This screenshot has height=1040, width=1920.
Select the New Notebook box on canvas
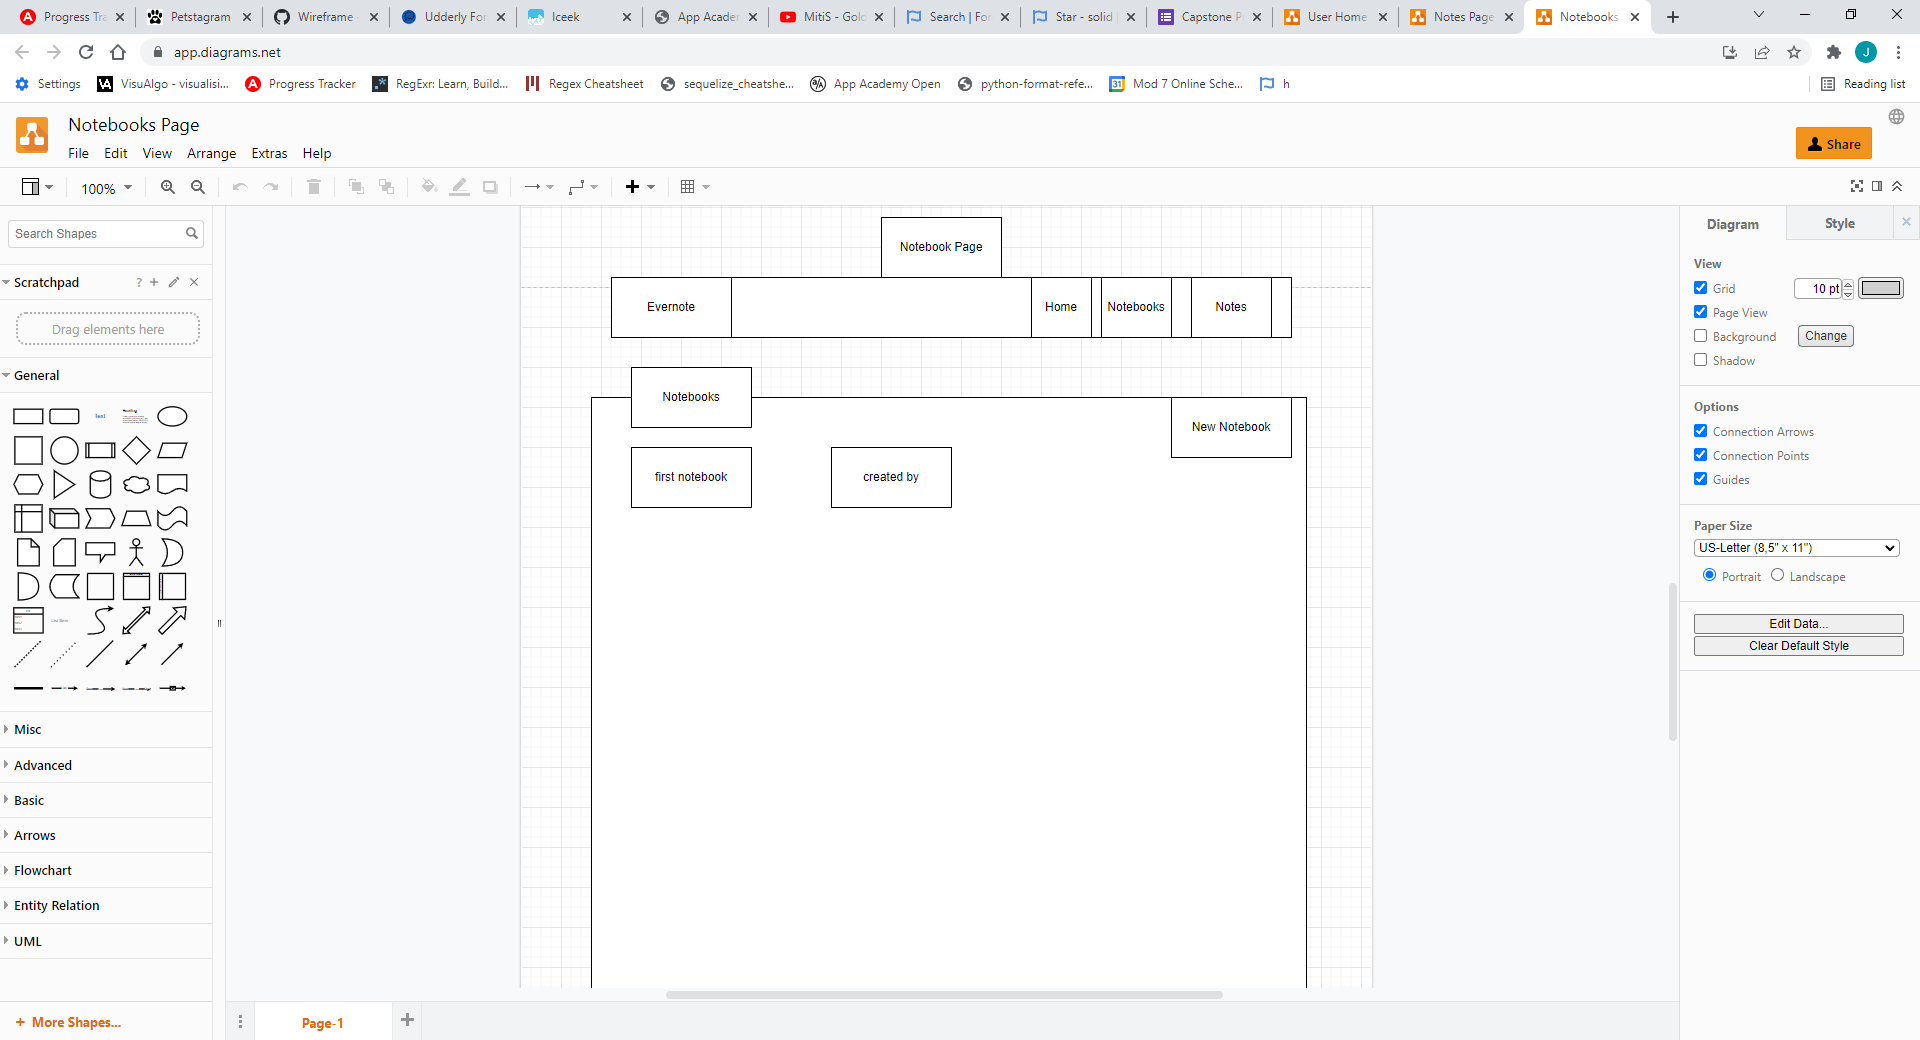point(1231,427)
